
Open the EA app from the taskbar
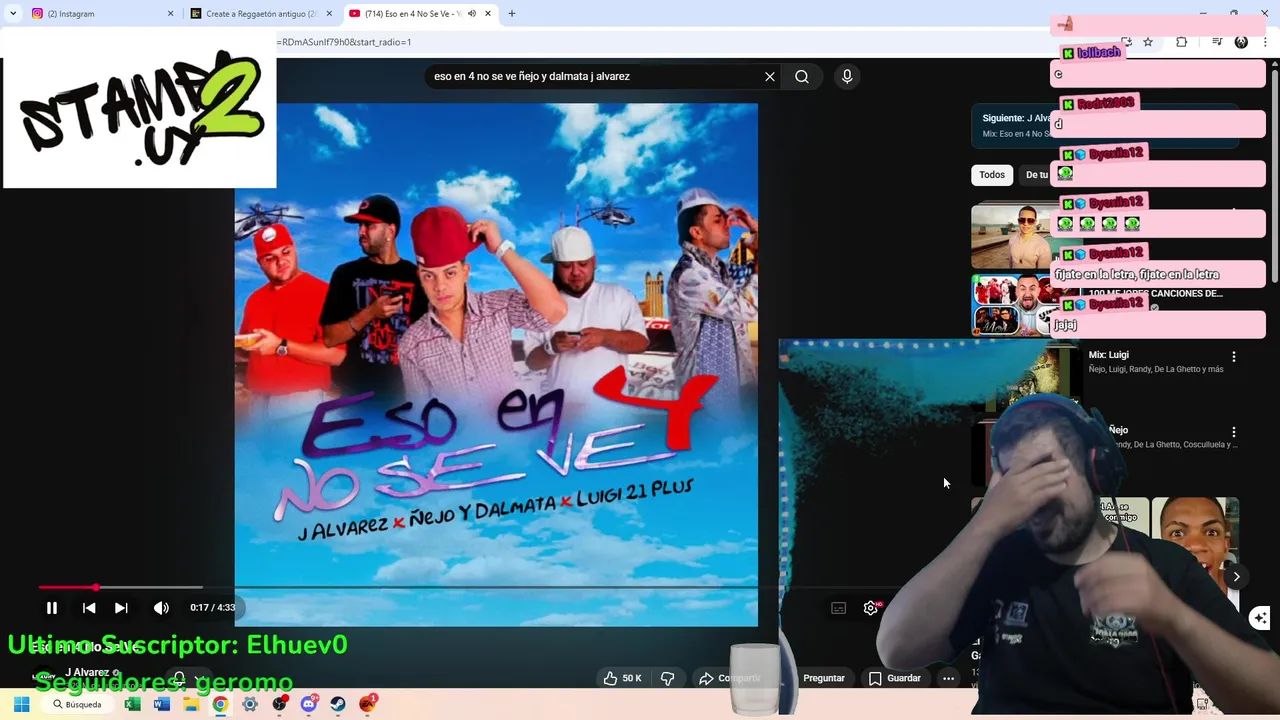368,704
